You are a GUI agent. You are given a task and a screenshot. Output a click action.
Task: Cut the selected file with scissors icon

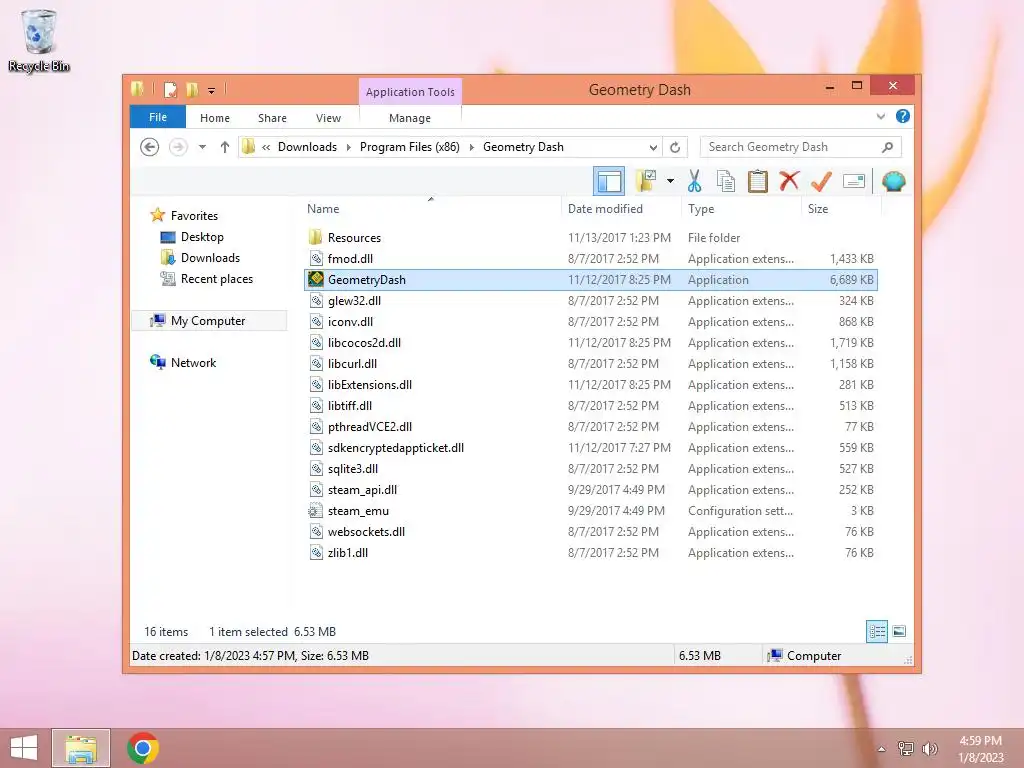(x=694, y=181)
